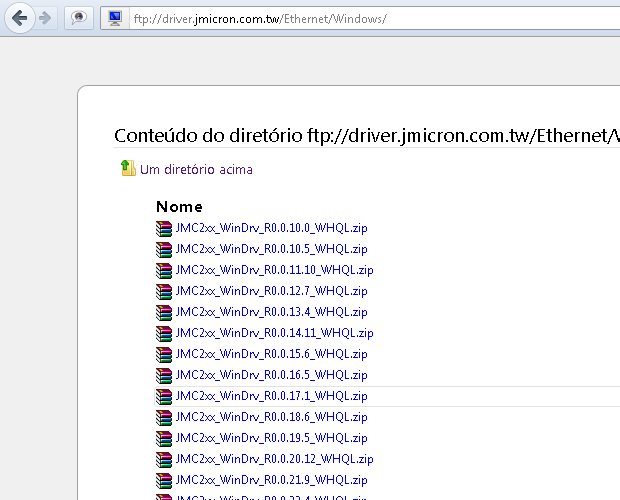The image size is (620, 500).
Task: Download JMC2xx_WinDrv_R0.0.20.12_WHQL.zip
Action: coord(274,459)
